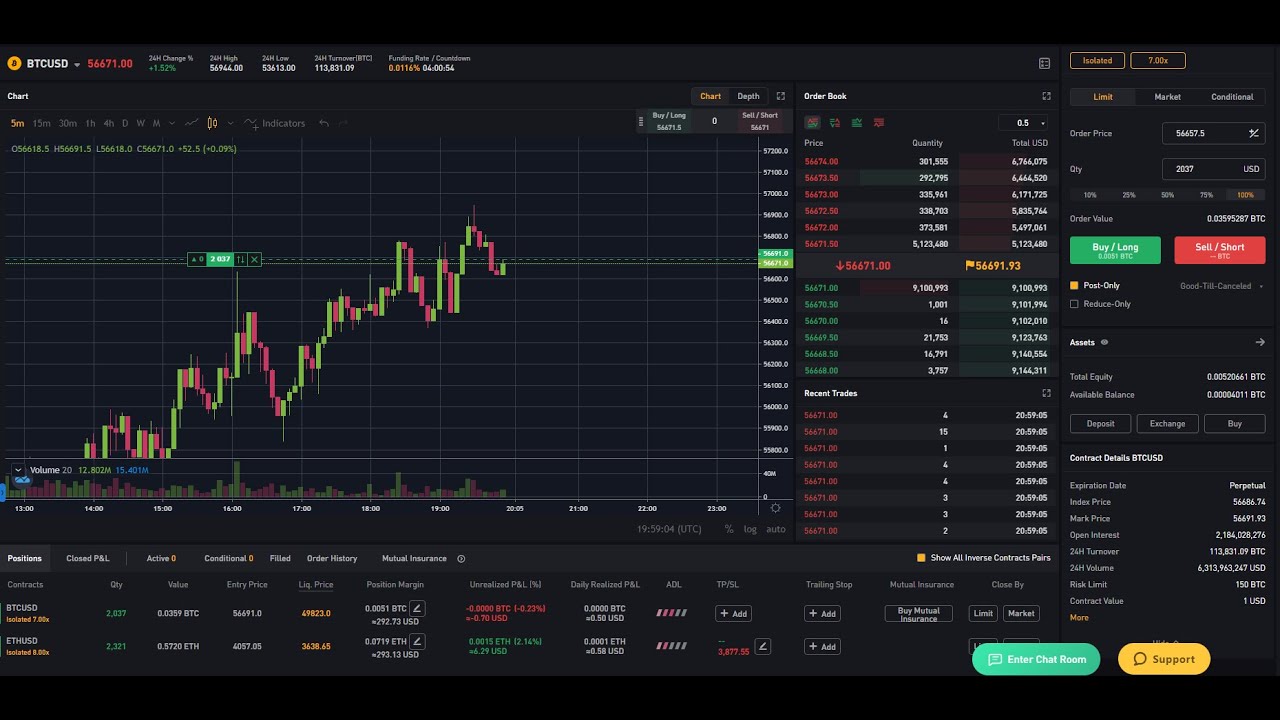Edit ETHUSD position margin pencil icon

[x=417, y=641]
